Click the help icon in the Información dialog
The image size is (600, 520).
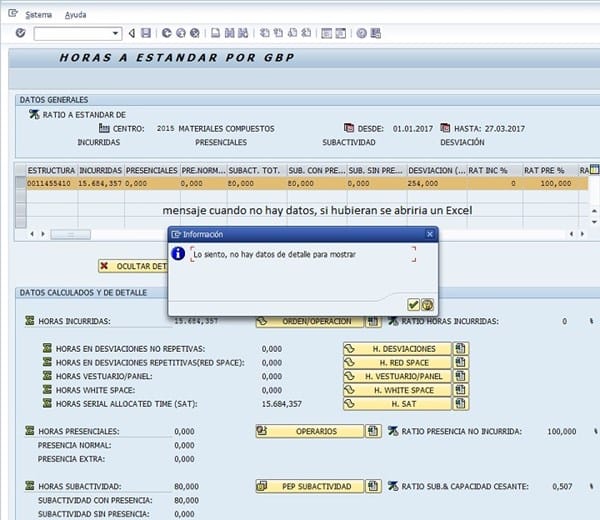(427, 305)
